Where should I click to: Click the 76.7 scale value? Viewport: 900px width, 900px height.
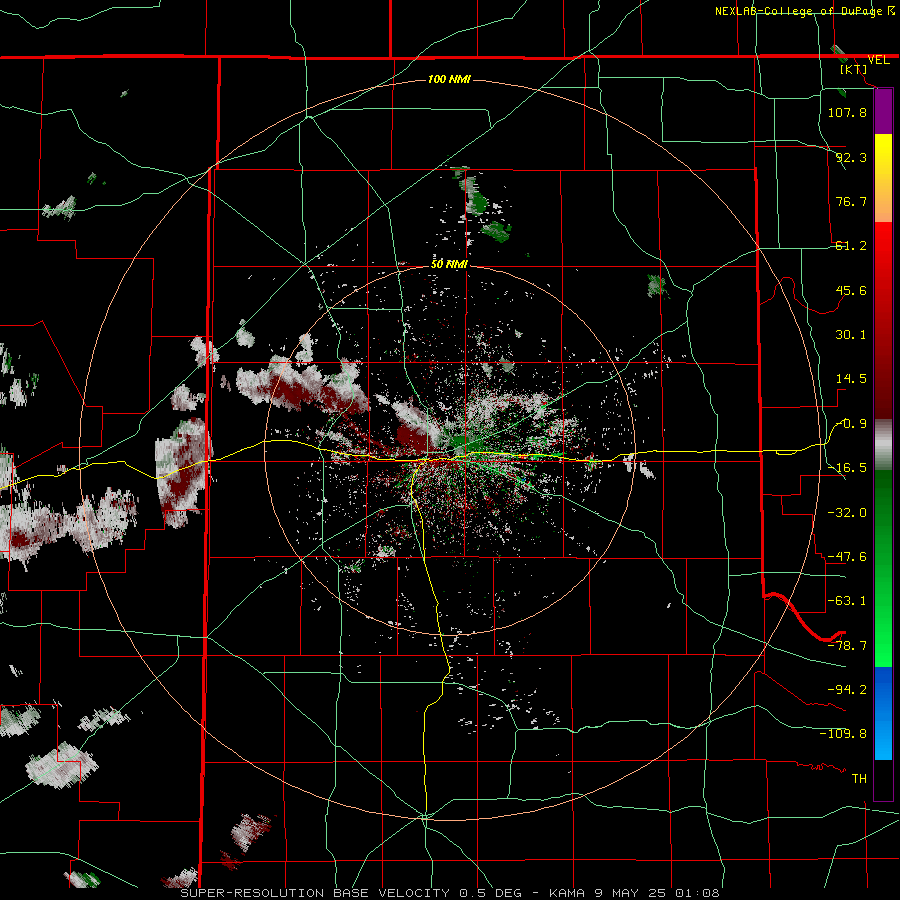coord(851,201)
